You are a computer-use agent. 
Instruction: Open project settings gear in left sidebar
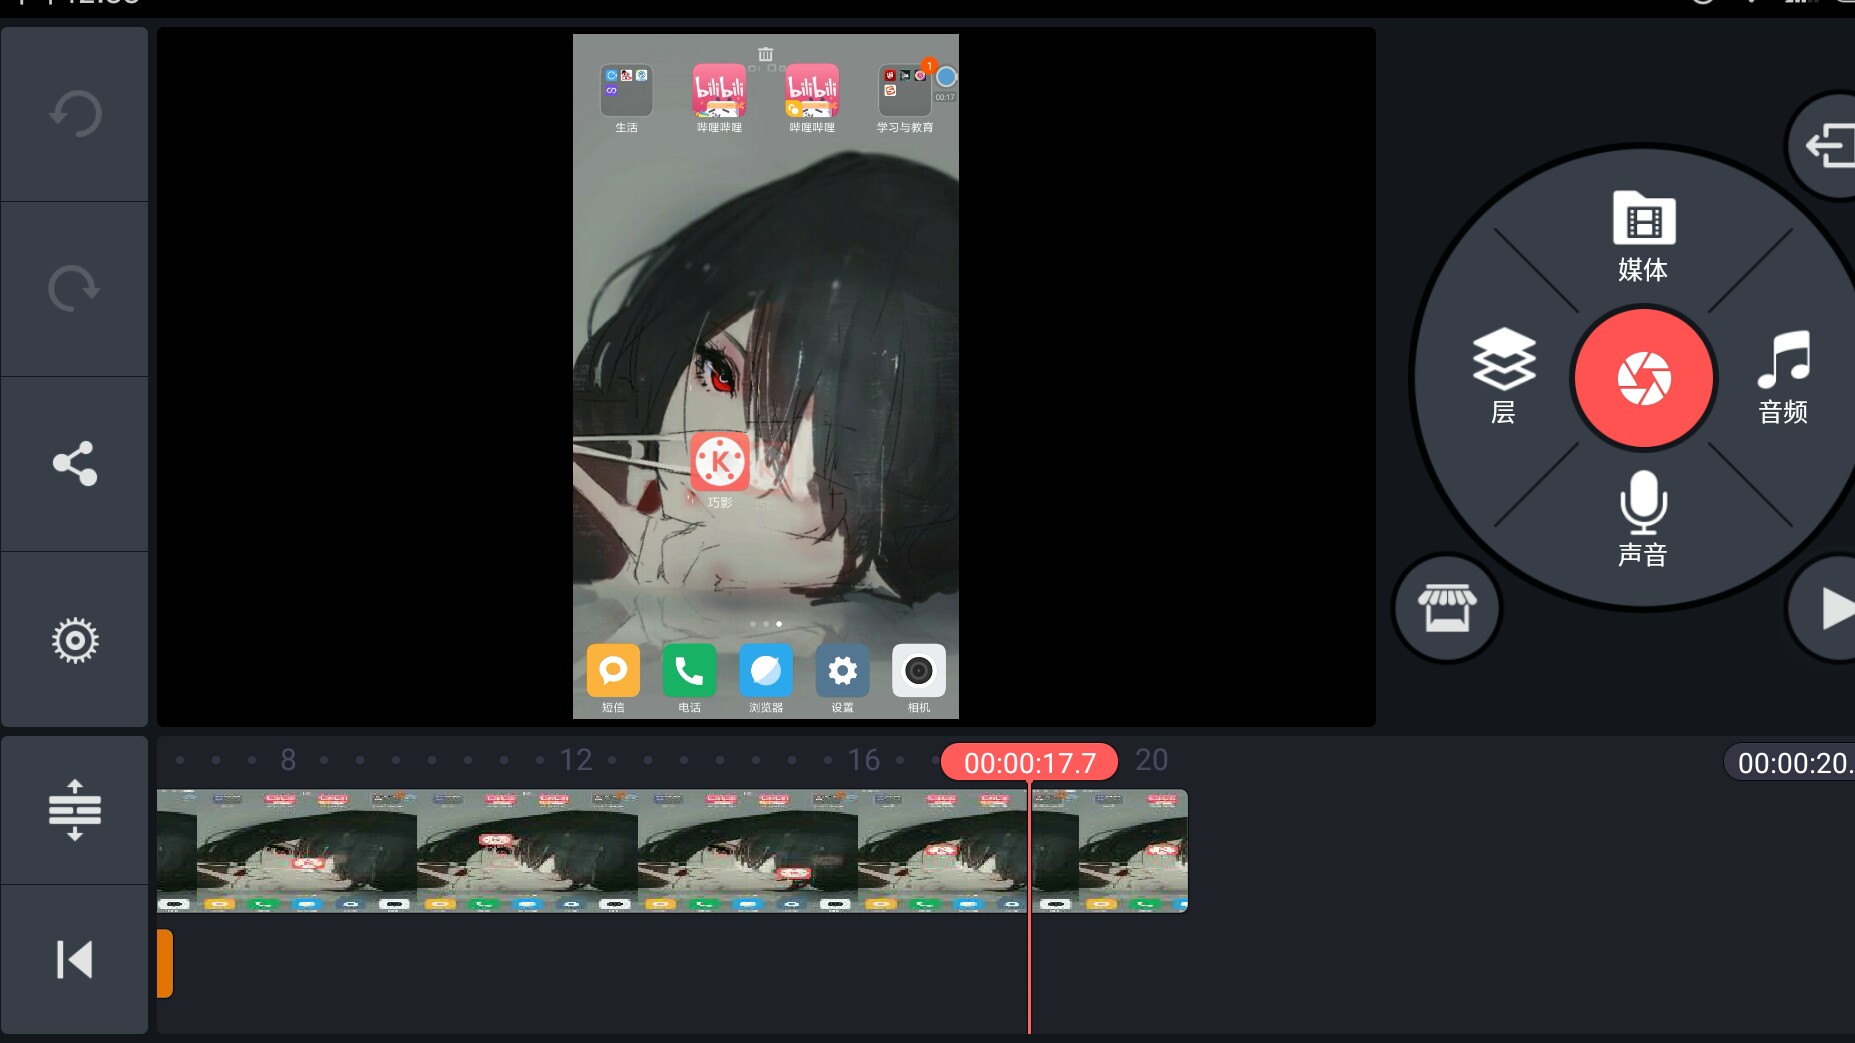pyautogui.click(x=75, y=640)
